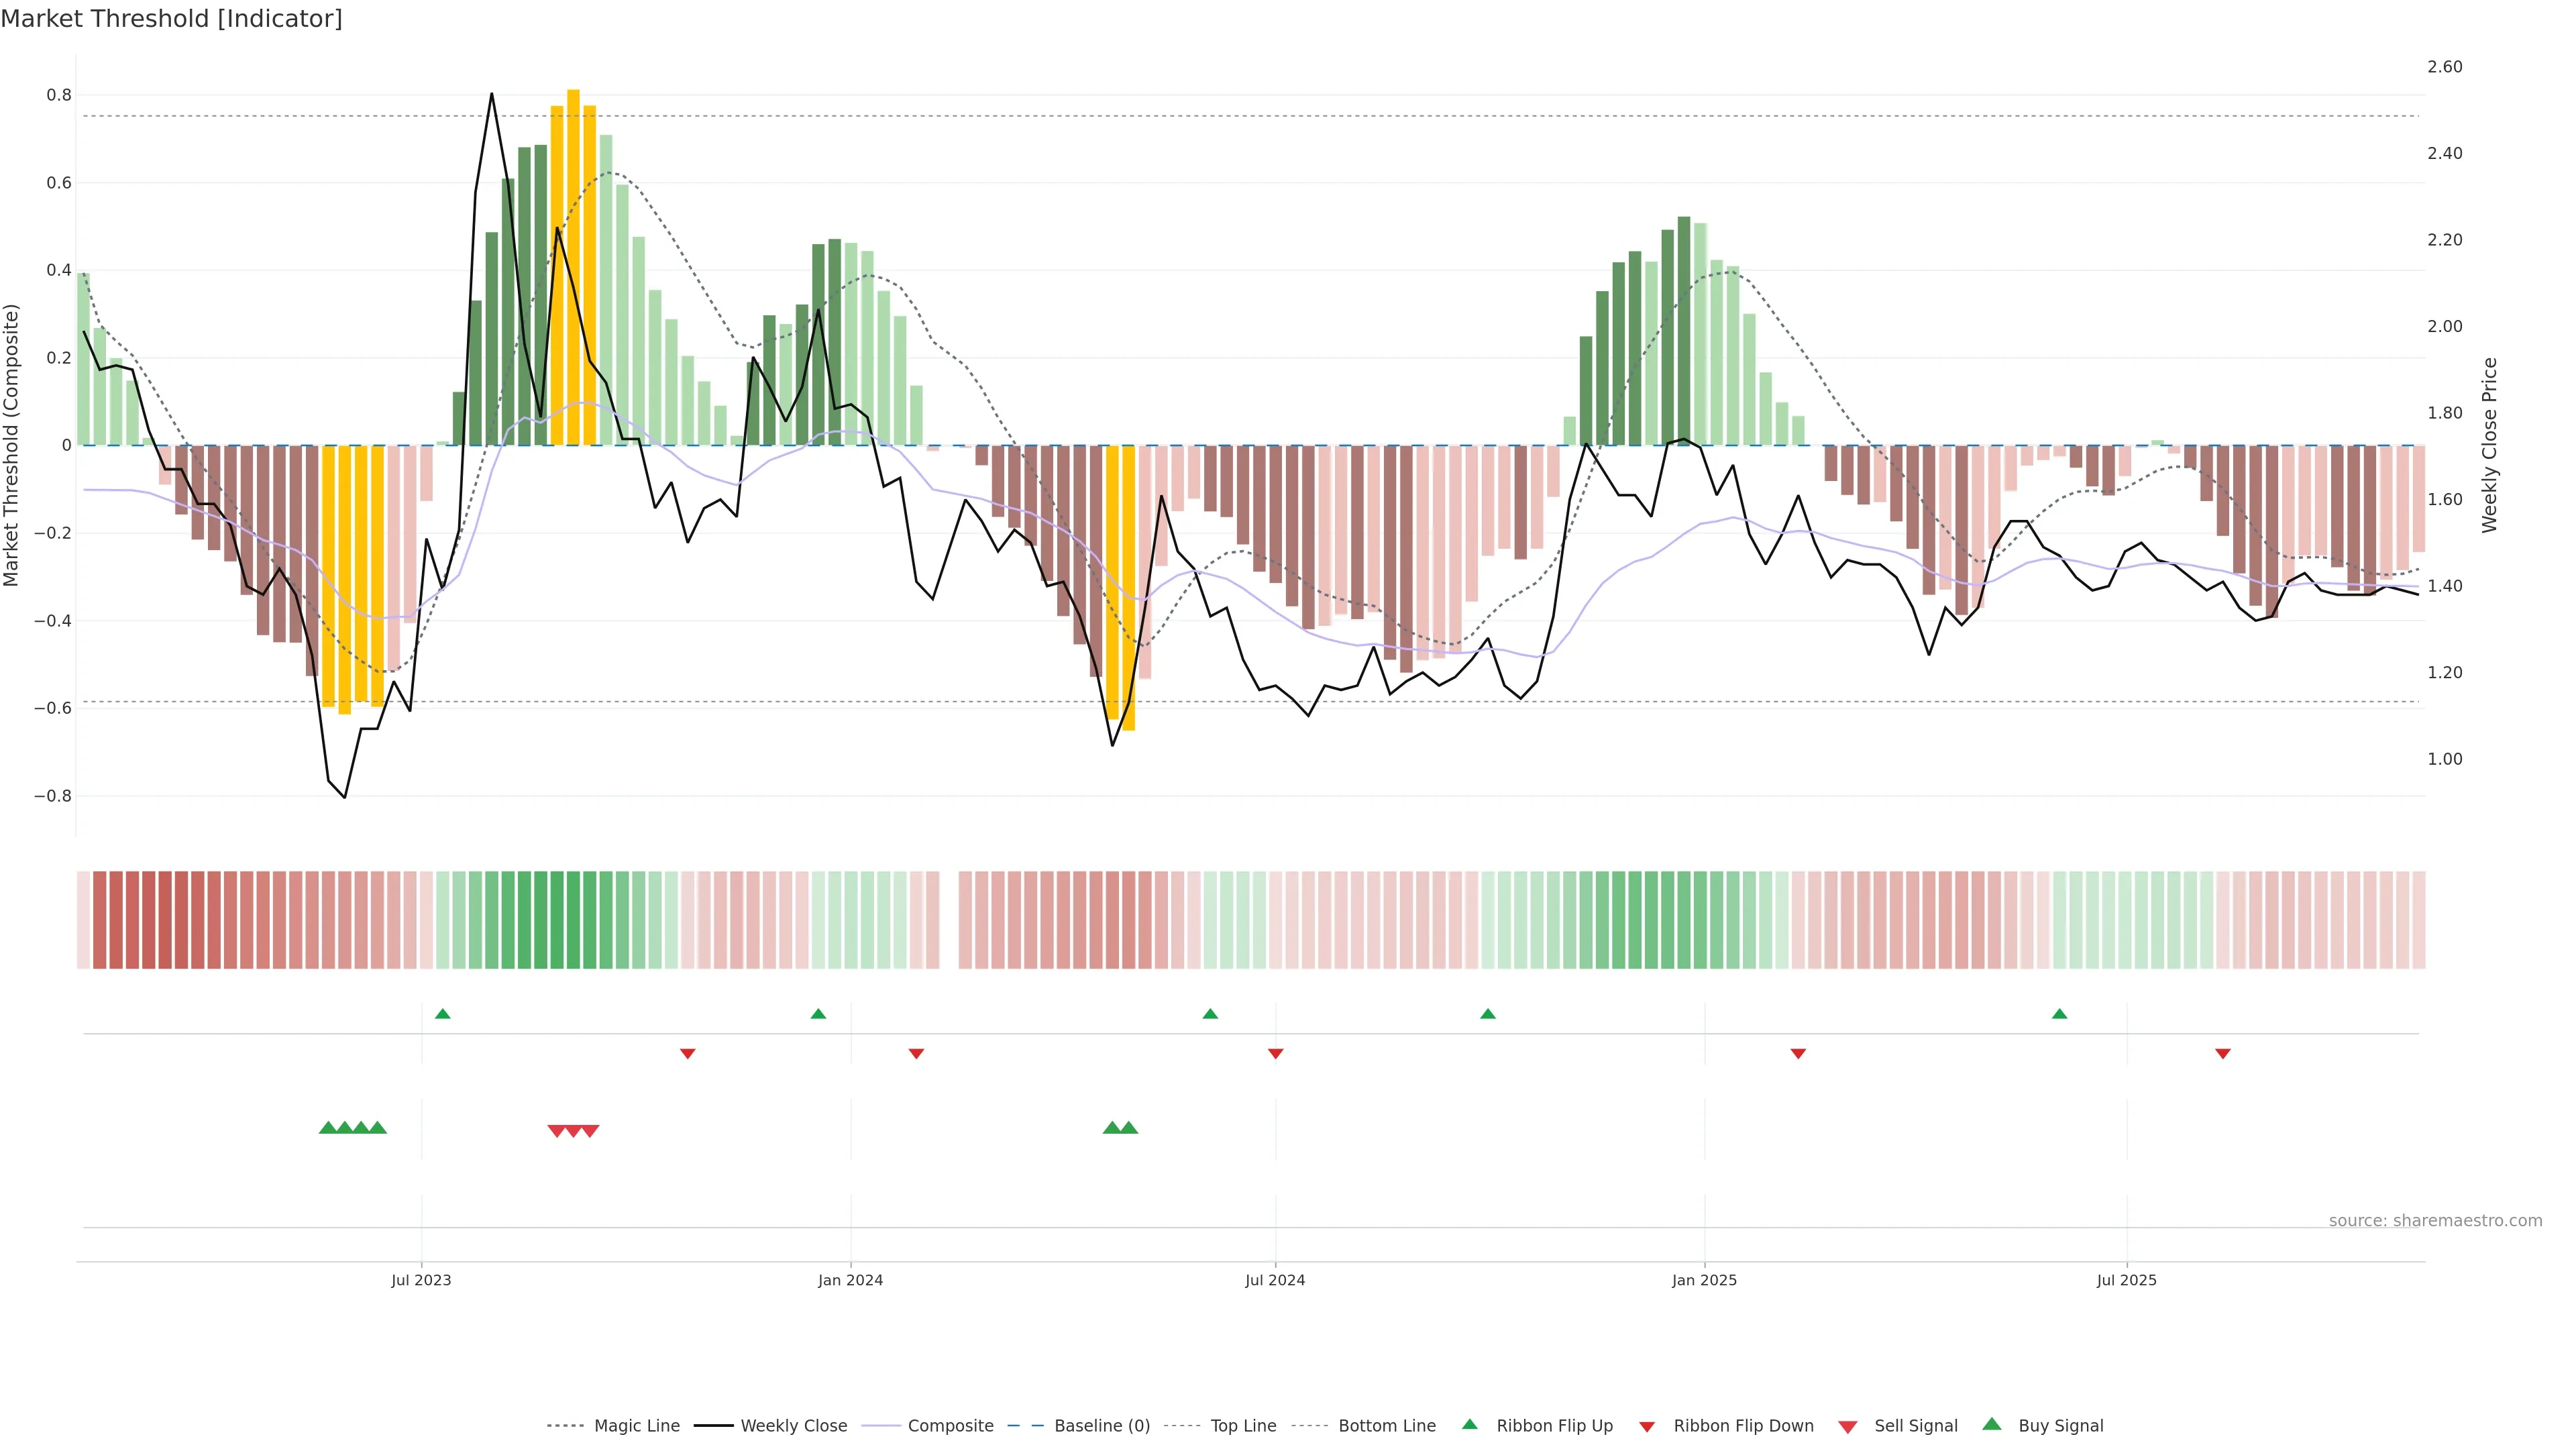The height and width of the screenshot is (1449, 2576).
Task: Click the Market Threshold [Indicator] title
Action: pyautogui.click(x=171, y=19)
